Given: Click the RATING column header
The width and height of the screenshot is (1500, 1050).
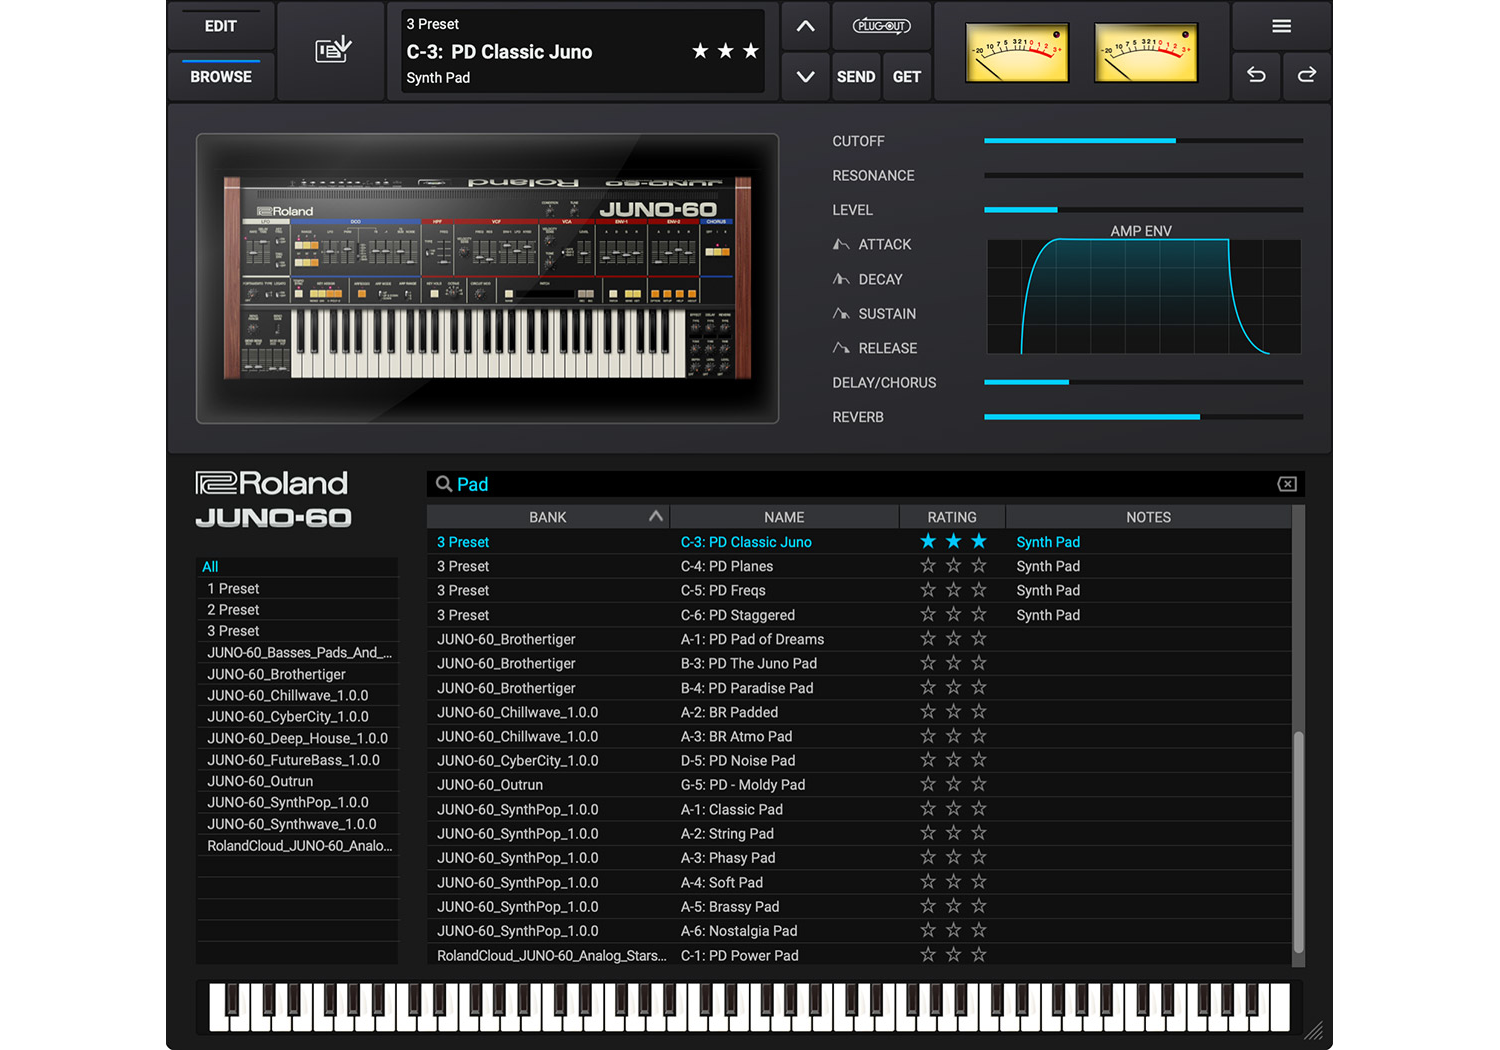Looking at the screenshot, I should [x=952, y=517].
